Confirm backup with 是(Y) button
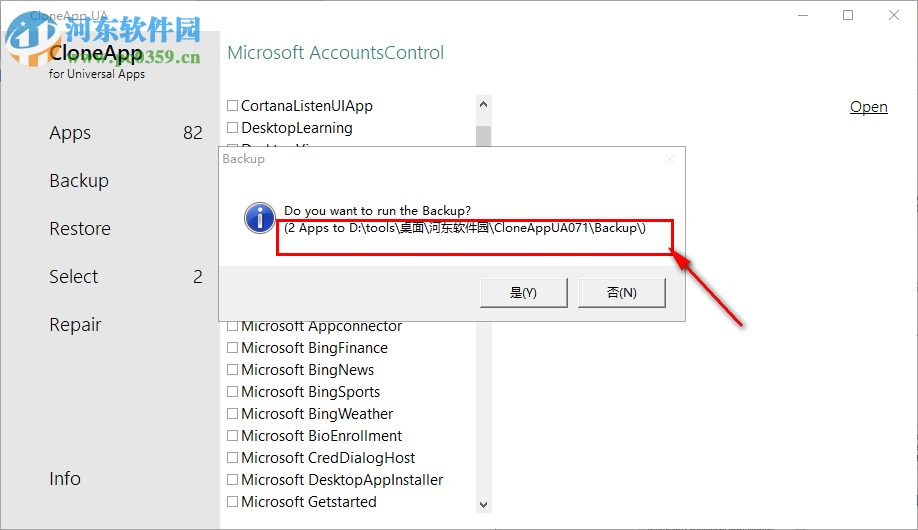This screenshot has width=918, height=530. coord(523,292)
